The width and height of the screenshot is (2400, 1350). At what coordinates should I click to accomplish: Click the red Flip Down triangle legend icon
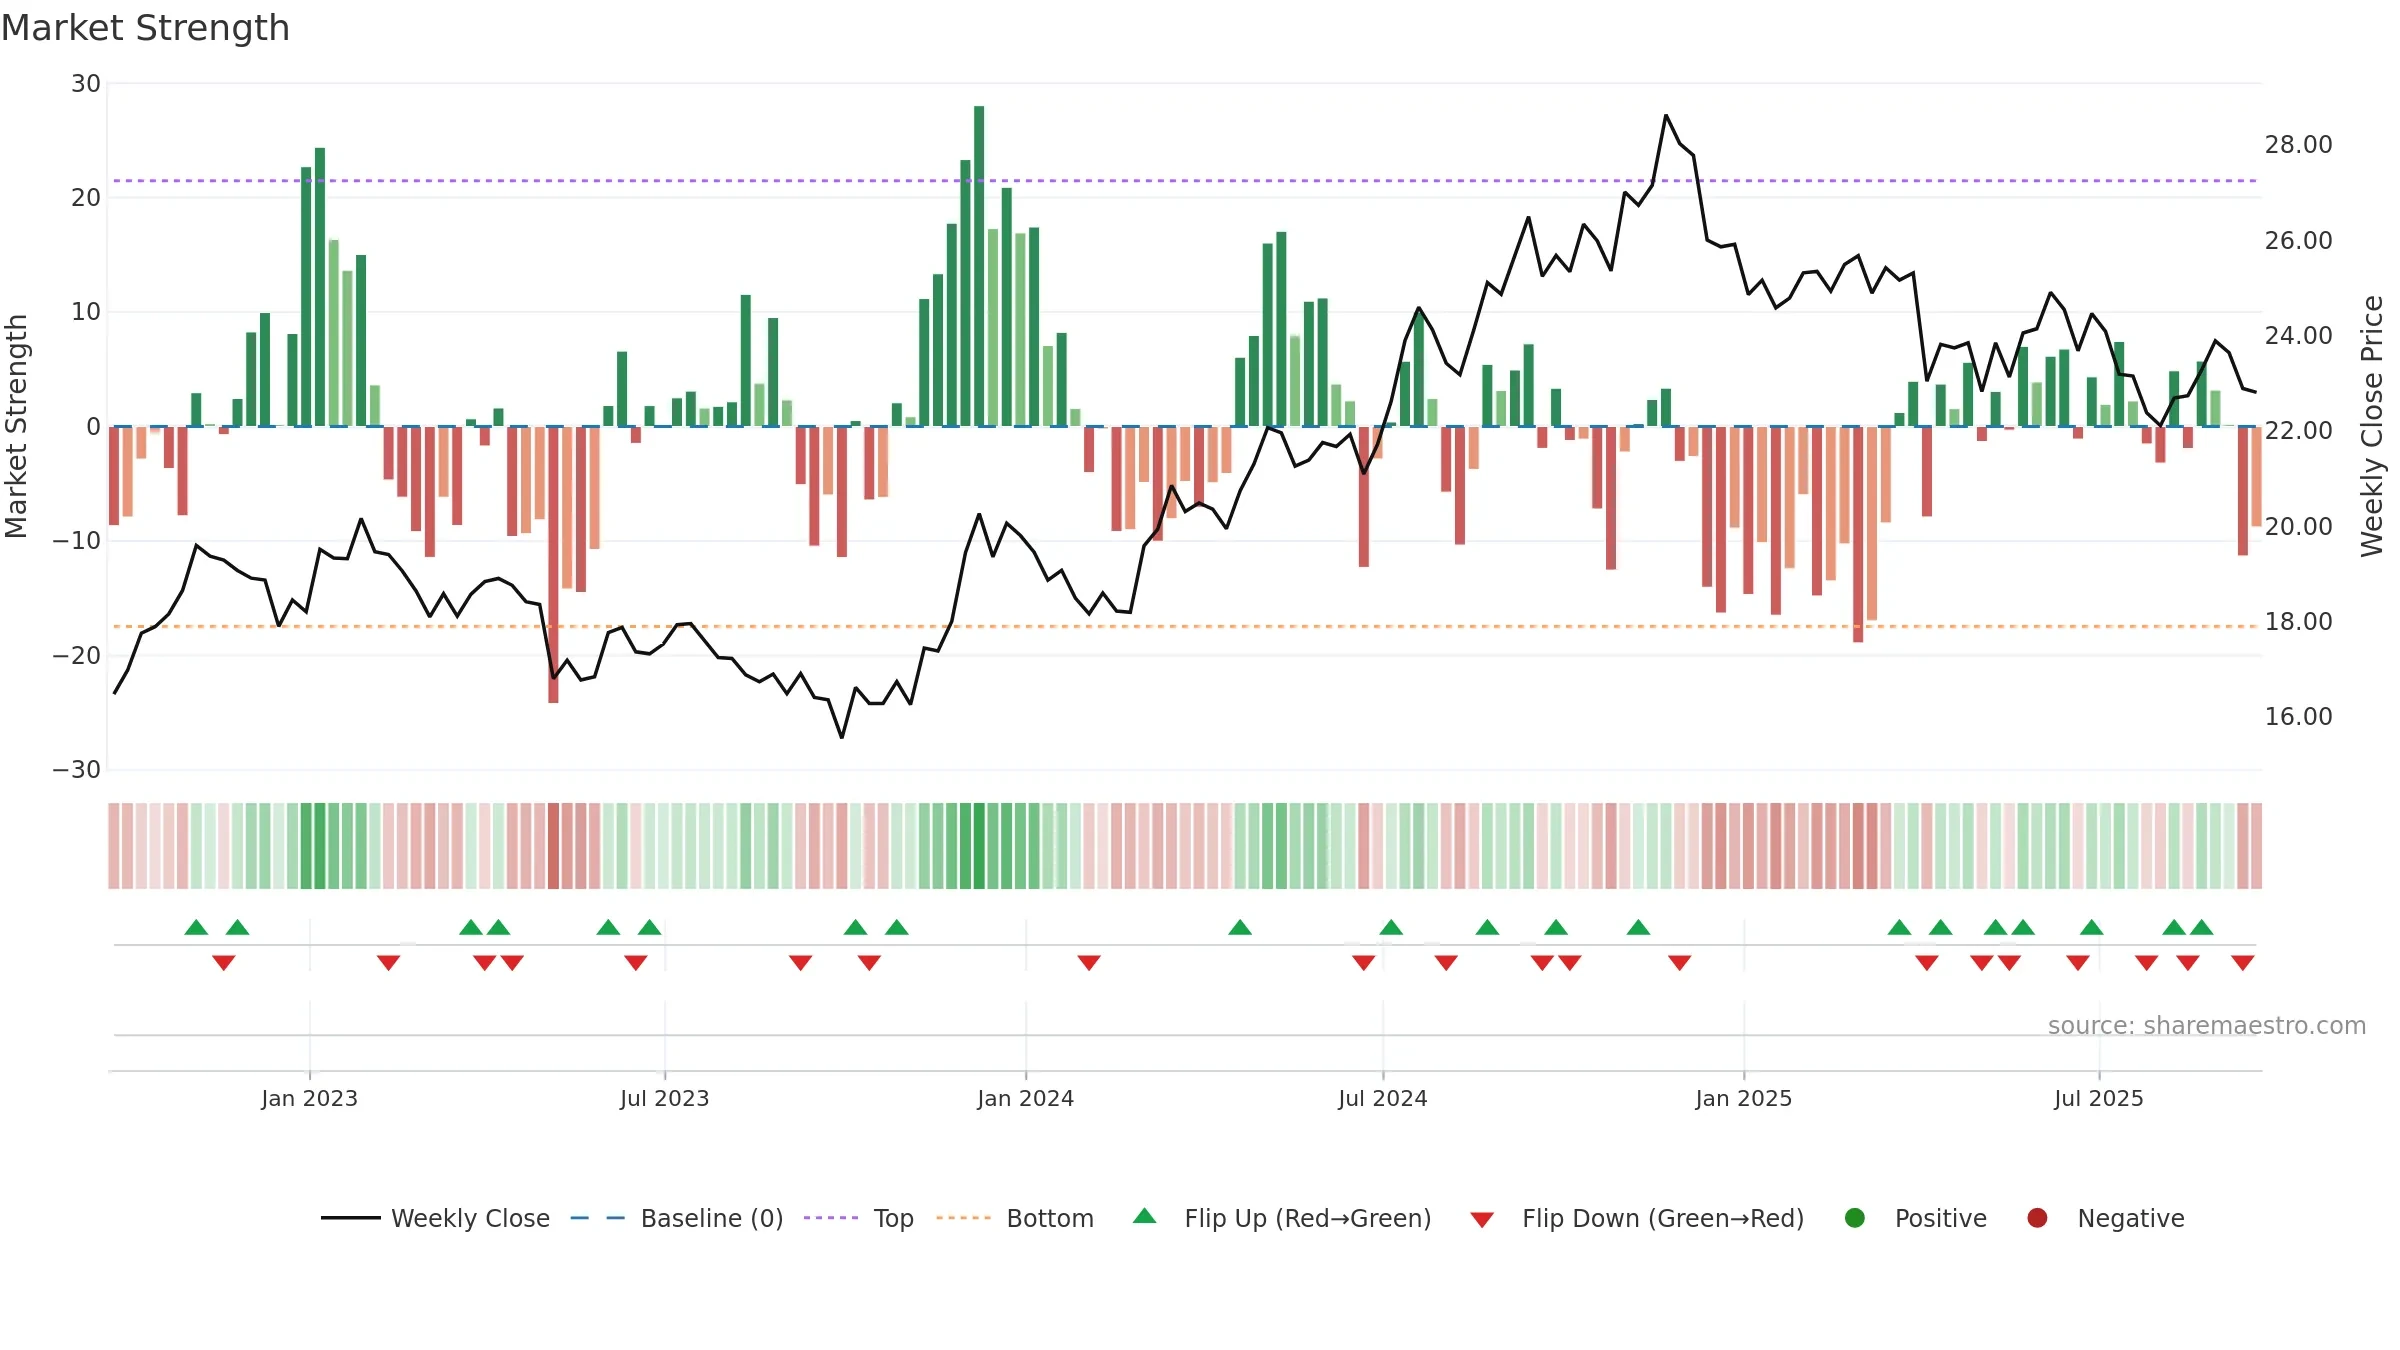(x=1482, y=1220)
